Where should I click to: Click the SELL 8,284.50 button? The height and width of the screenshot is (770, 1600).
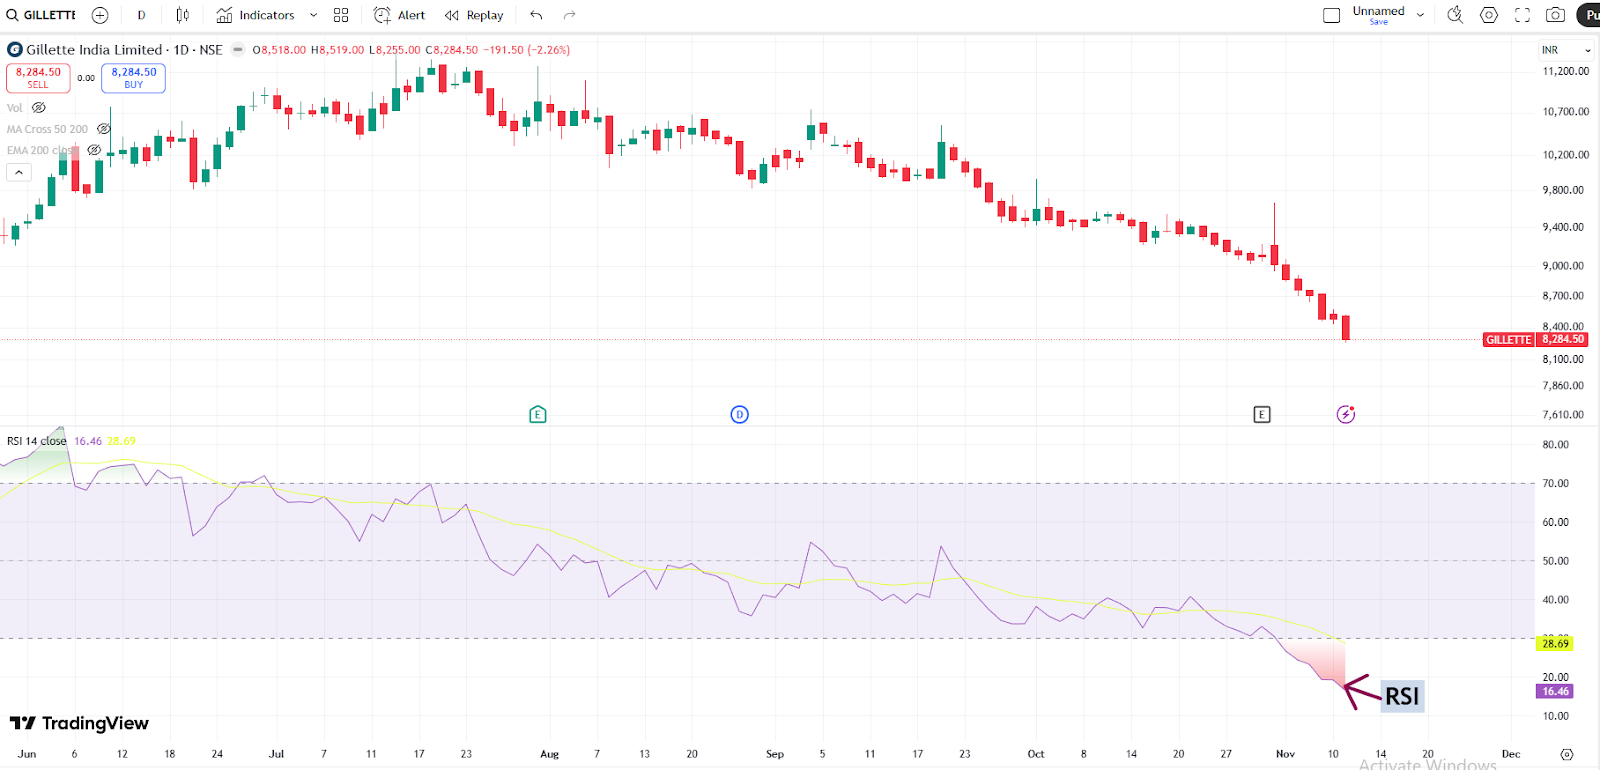[x=38, y=77]
